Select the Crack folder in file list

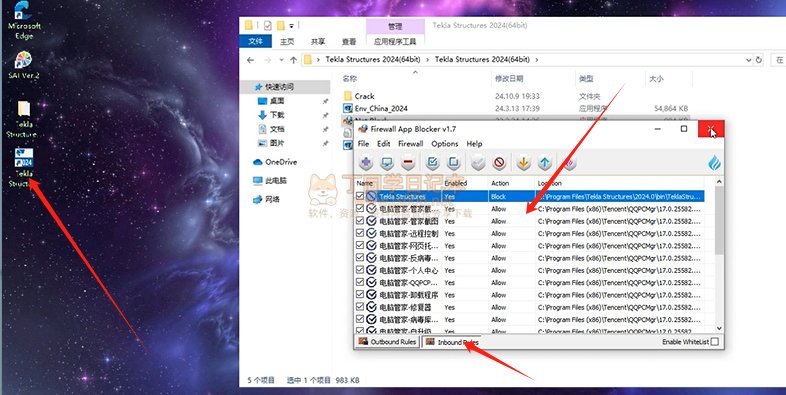pyautogui.click(x=364, y=96)
